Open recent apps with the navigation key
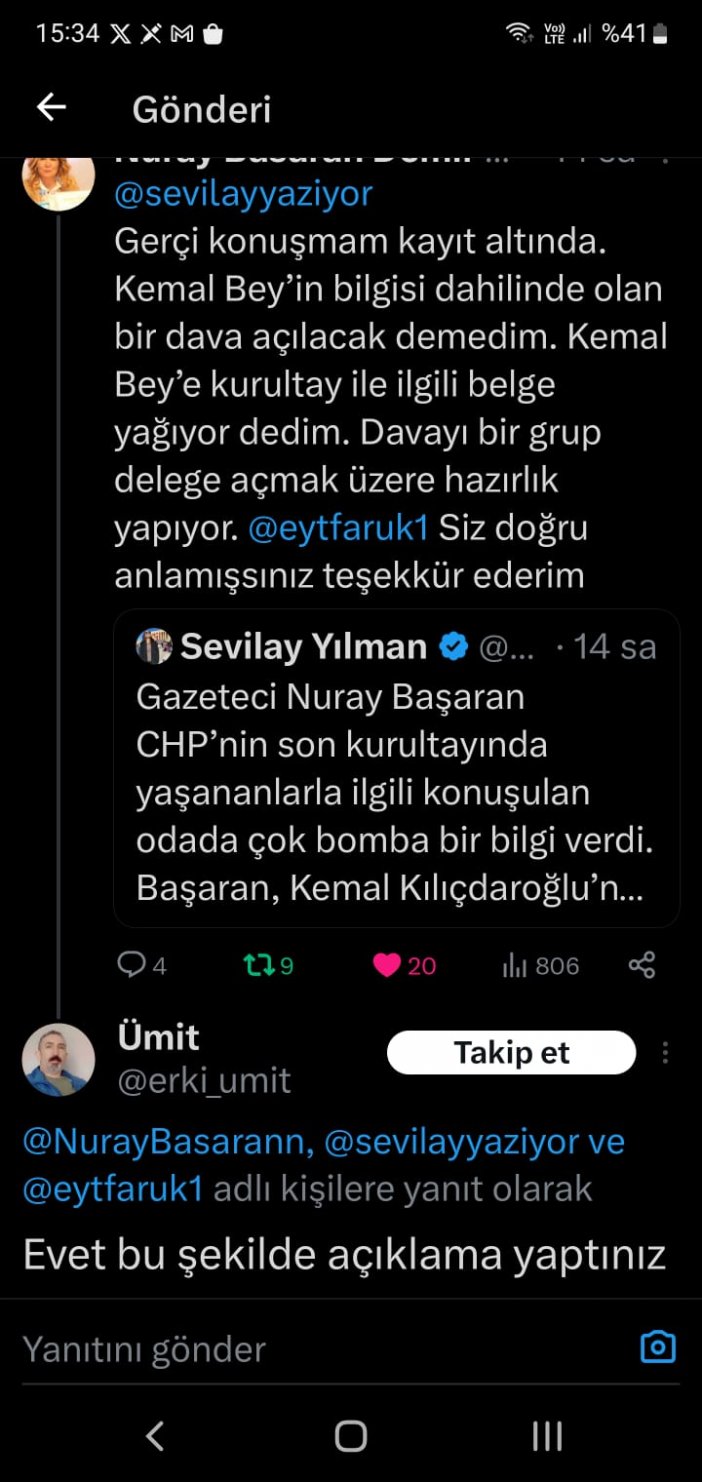This screenshot has height=1482, width=702. (546, 1437)
